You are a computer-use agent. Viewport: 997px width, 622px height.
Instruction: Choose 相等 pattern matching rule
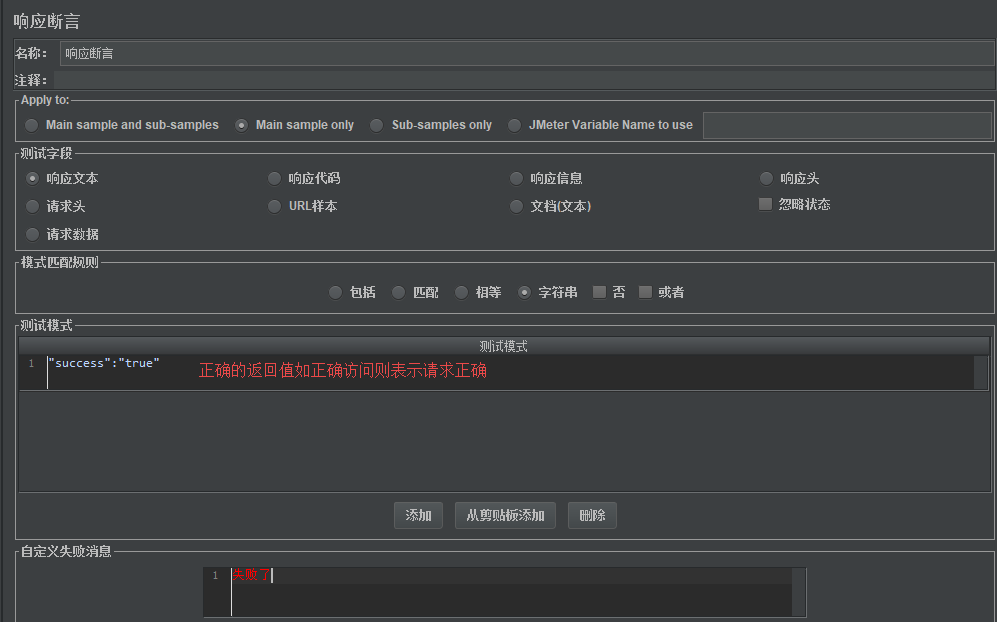(461, 293)
